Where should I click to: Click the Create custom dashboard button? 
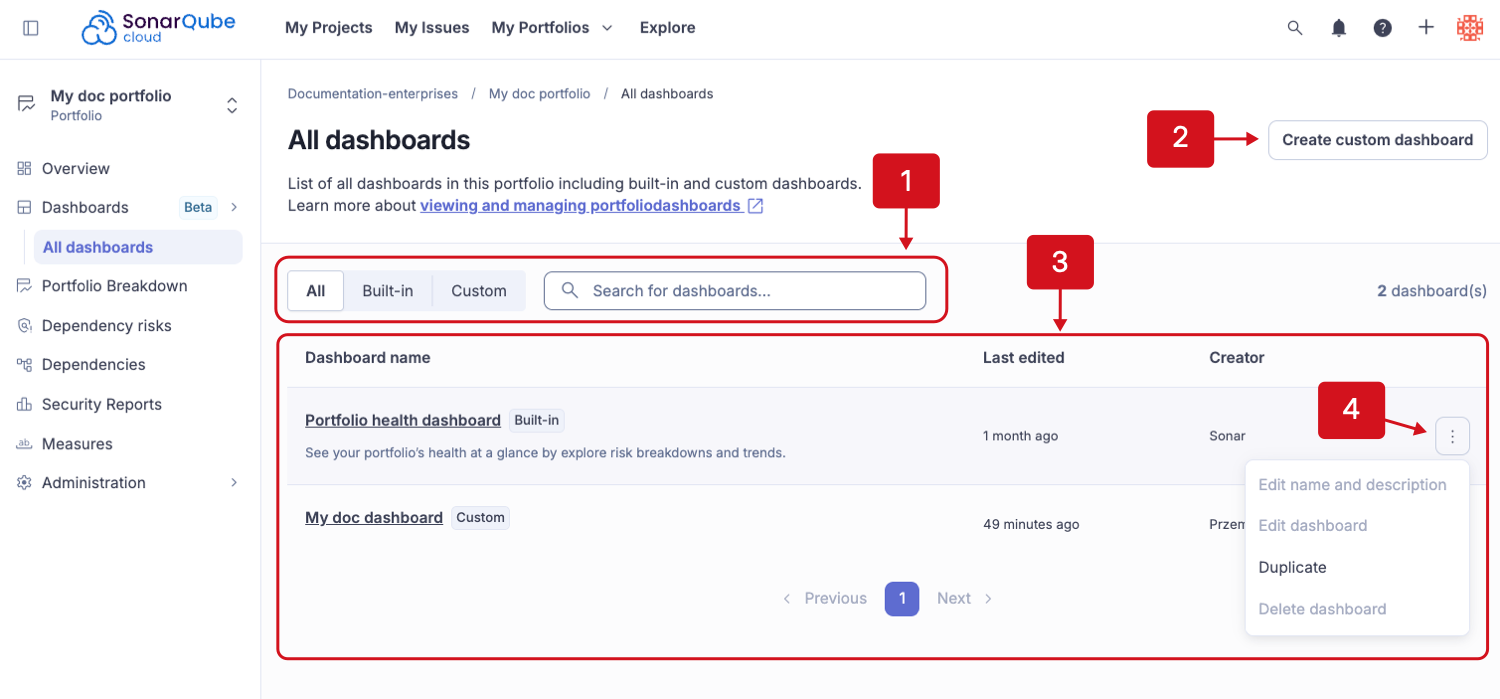pyautogui.click(x=1377, y=140)
